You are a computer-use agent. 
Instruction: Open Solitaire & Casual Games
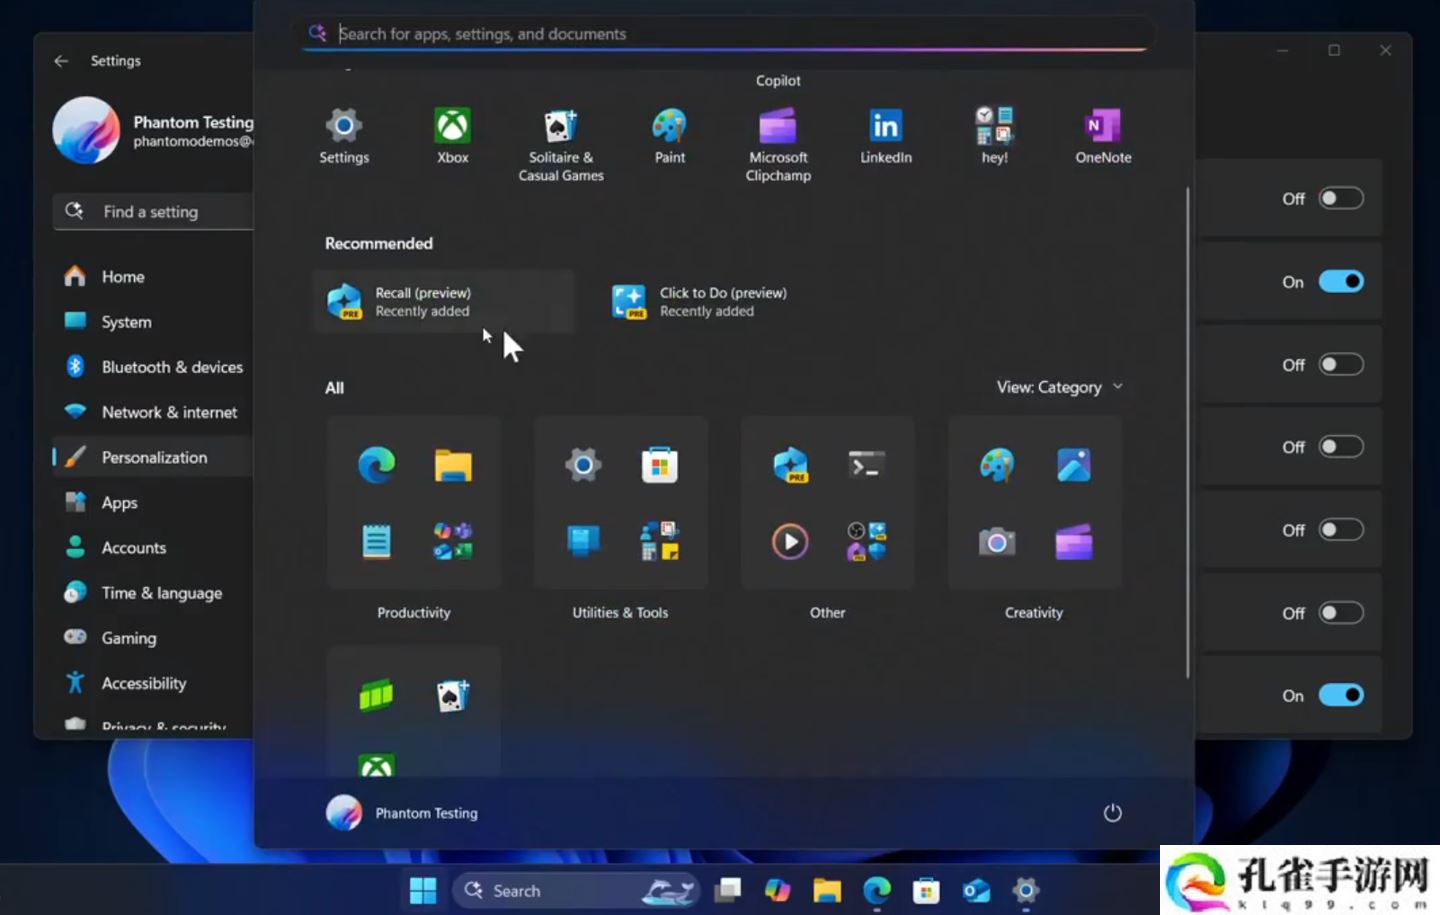pyautogui.click(x=561, y=144)
